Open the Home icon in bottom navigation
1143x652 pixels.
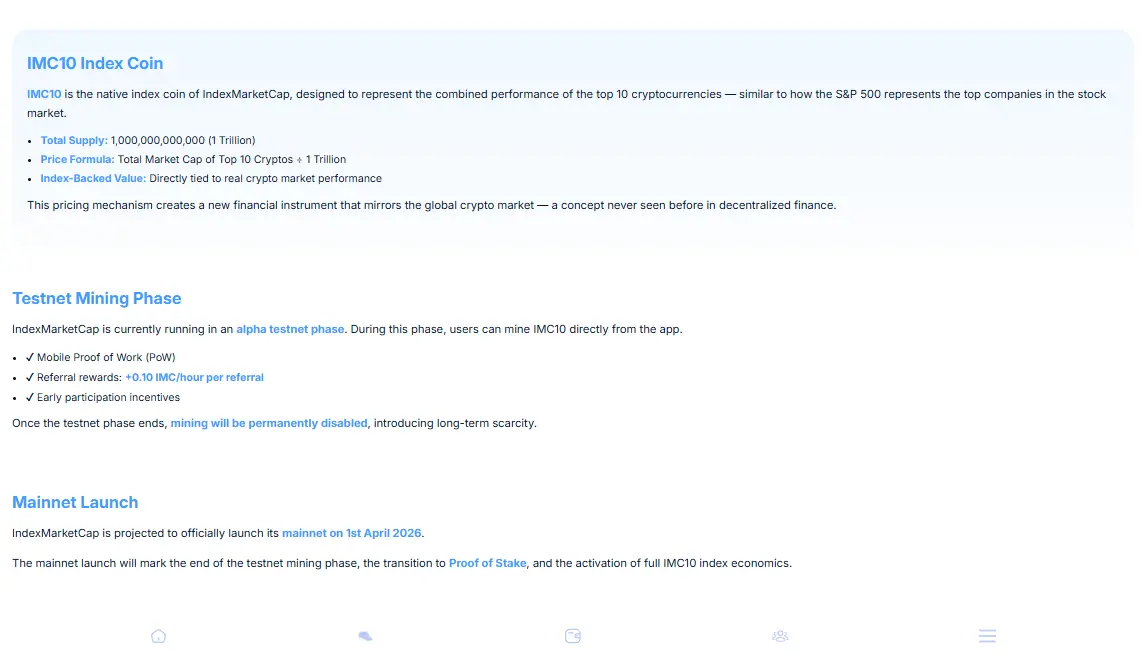158,636
